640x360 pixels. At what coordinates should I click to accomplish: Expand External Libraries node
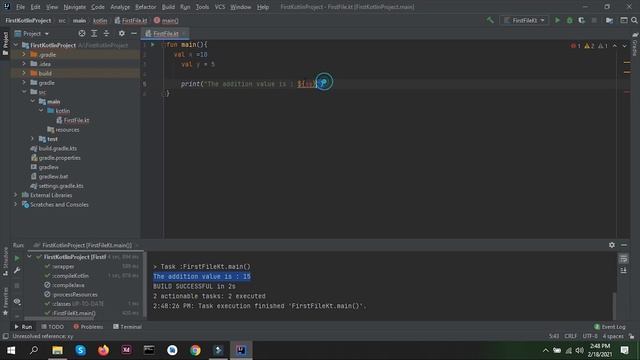(x=16, y=195)
